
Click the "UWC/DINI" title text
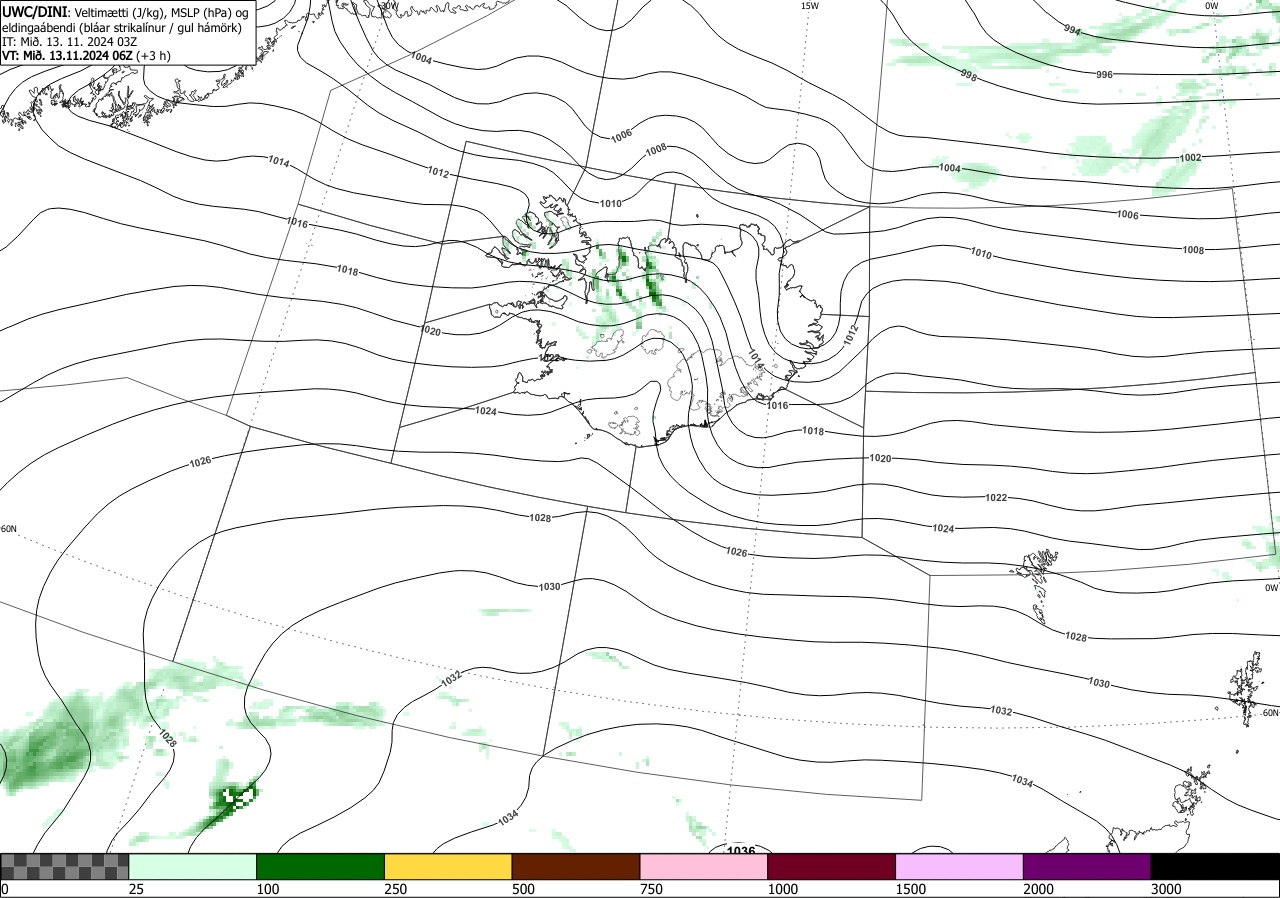35,11
